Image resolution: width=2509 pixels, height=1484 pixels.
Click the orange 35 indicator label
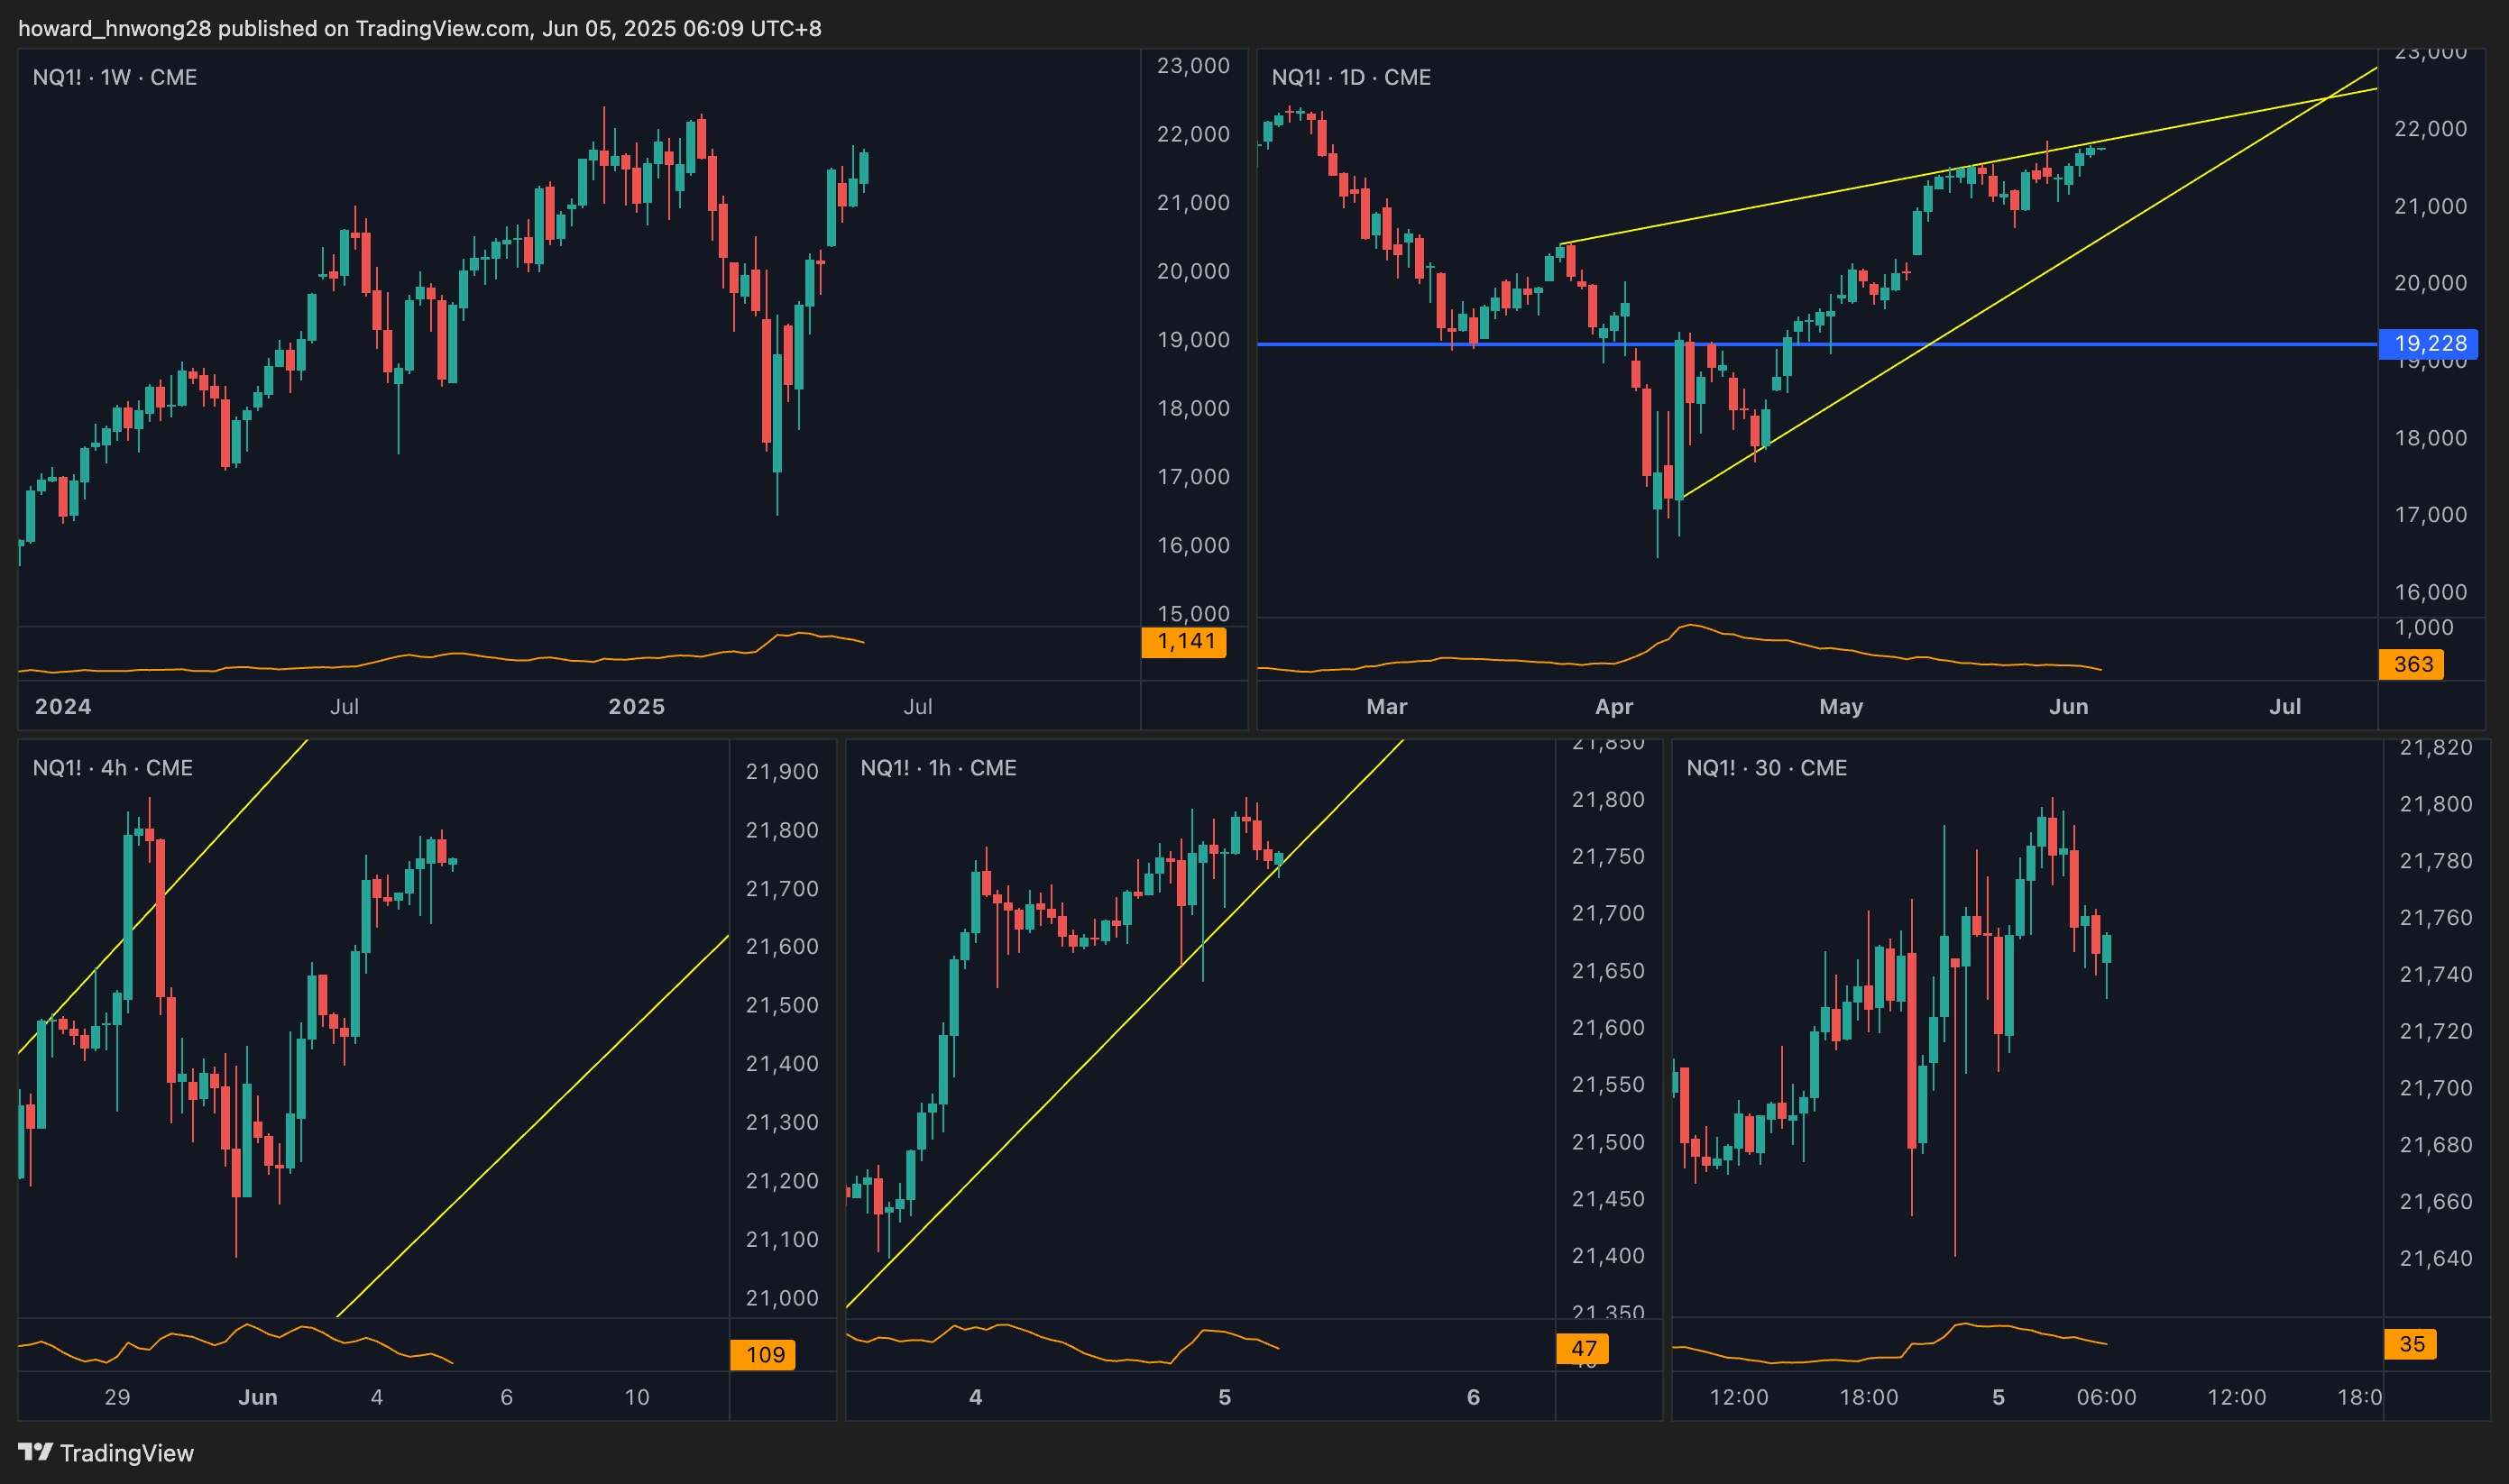(2410, 1344)
